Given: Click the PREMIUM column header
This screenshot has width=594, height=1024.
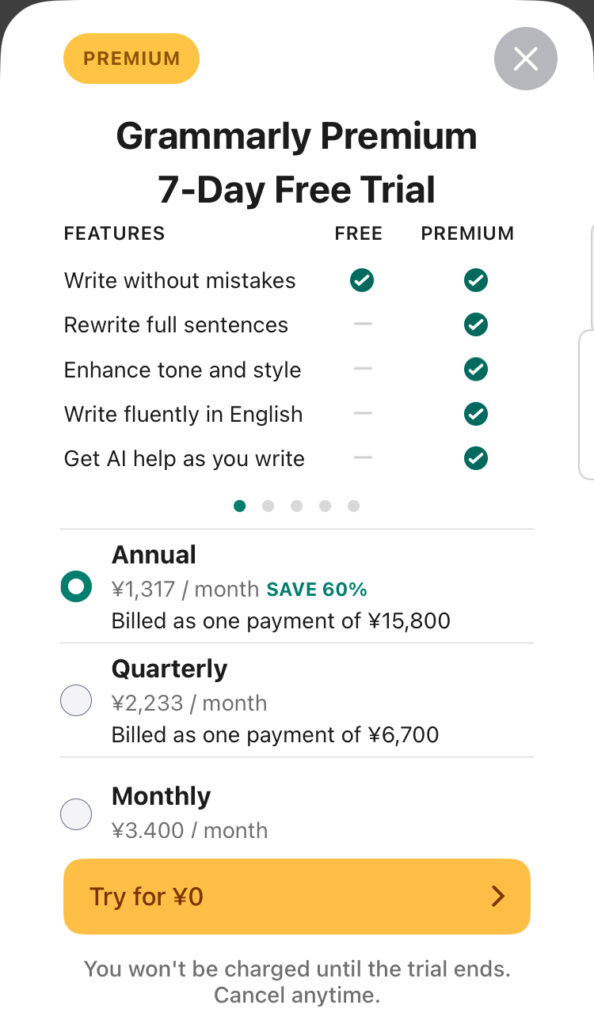Looking at the screenshot, I should pos(467,233).
